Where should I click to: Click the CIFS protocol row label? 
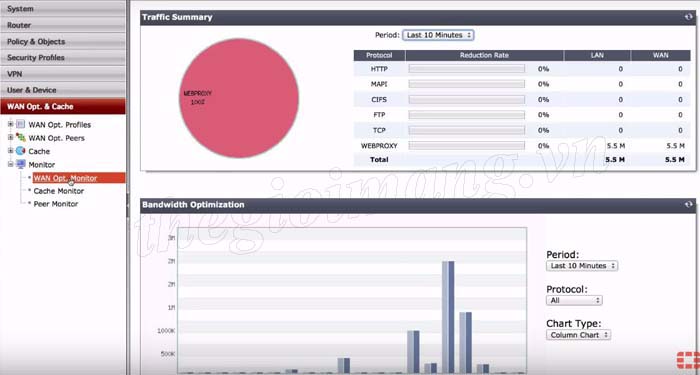tap(379, 100)
